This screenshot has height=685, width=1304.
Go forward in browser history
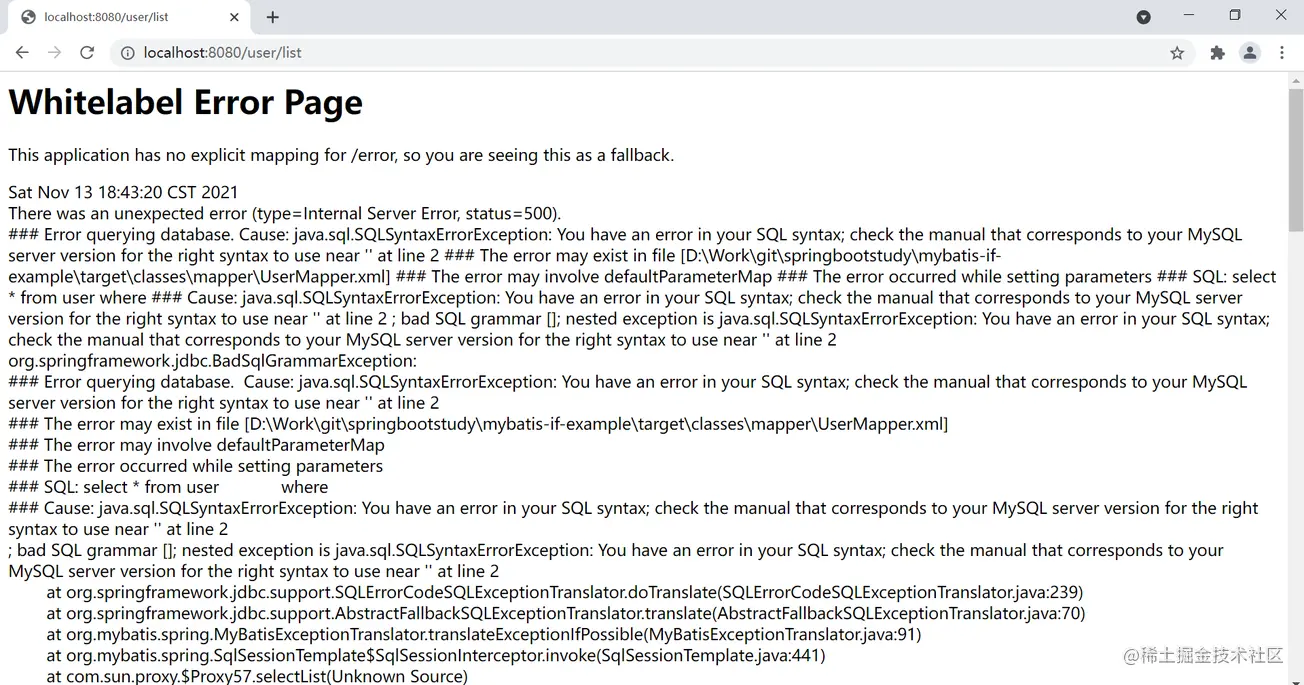coord(54,53)
